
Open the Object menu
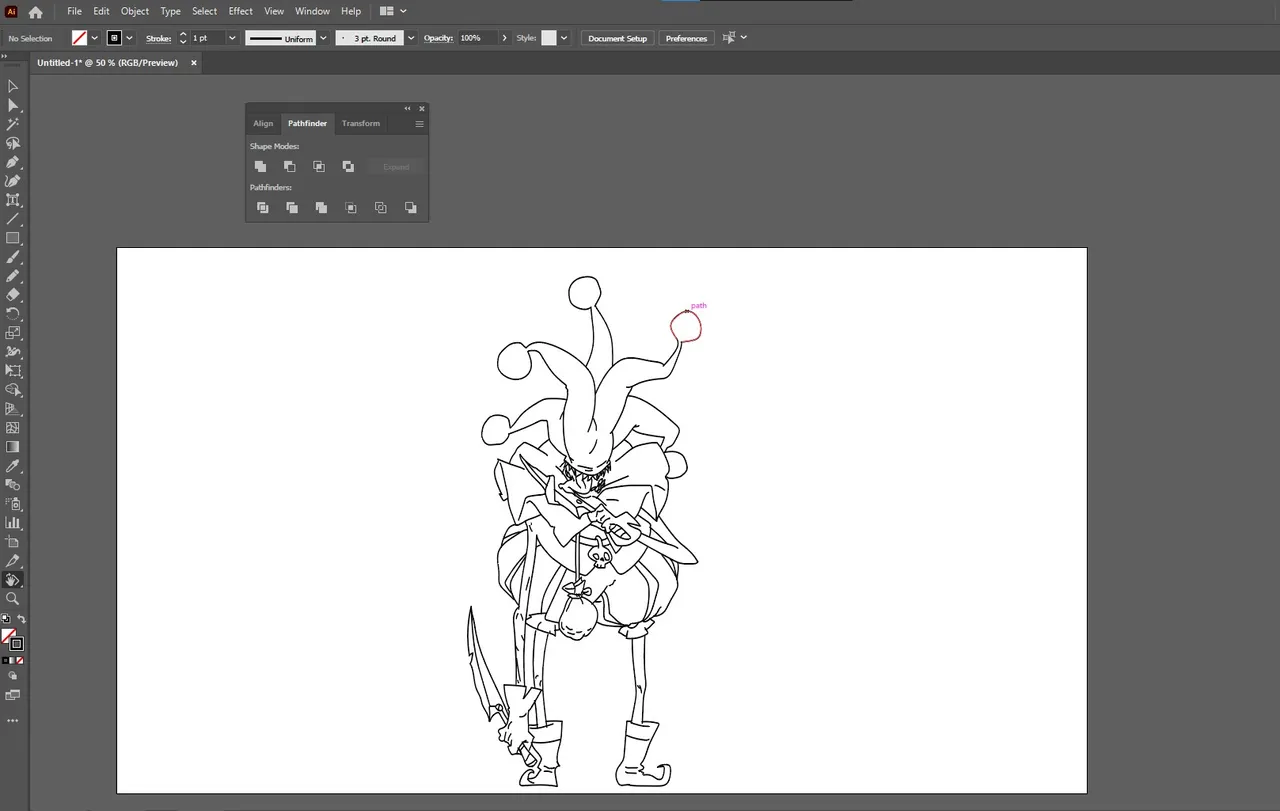[x=135, y=11]
